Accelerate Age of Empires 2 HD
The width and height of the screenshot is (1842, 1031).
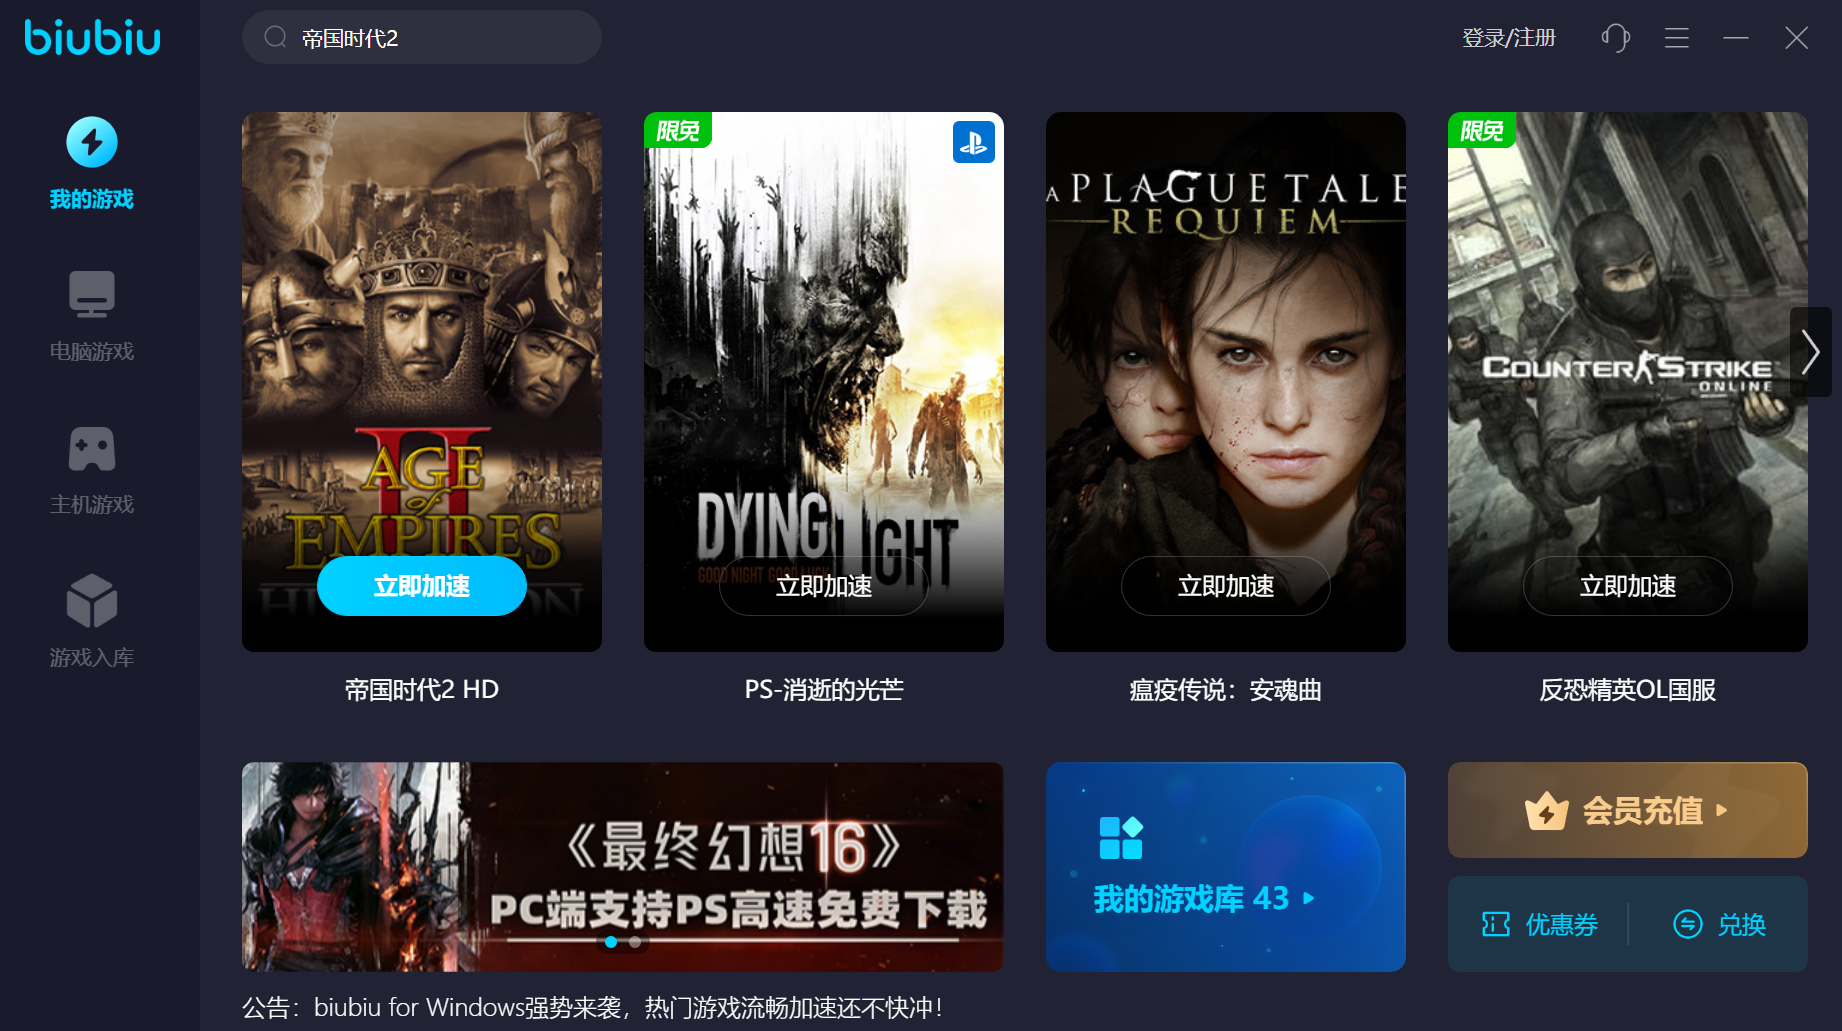tap(422, 586)
